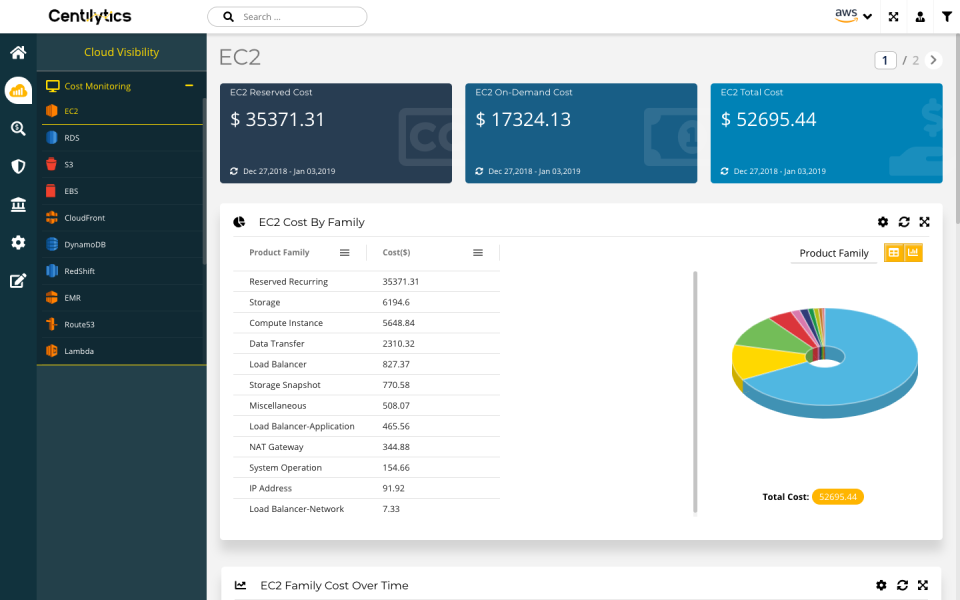Open the edit/compose icon in sidebar
The height and width of the screenshot is (600, 960).
click(x=18, y=281)
